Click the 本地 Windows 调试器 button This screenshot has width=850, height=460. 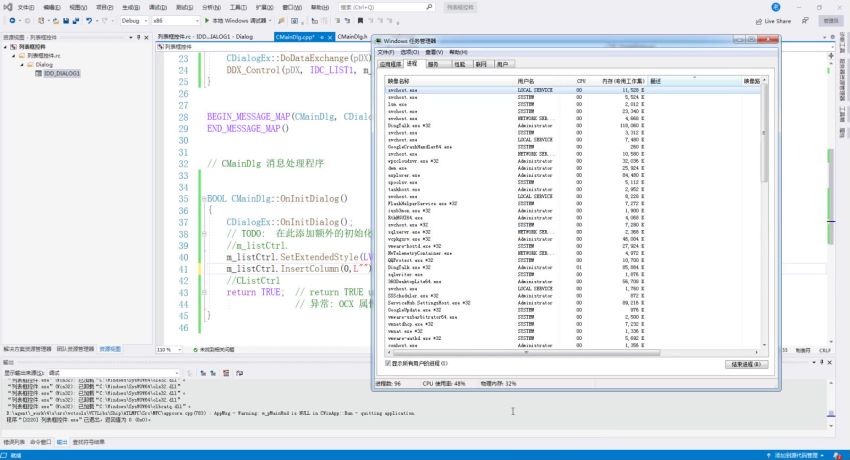pyautogui.click(x=239, y=21)
